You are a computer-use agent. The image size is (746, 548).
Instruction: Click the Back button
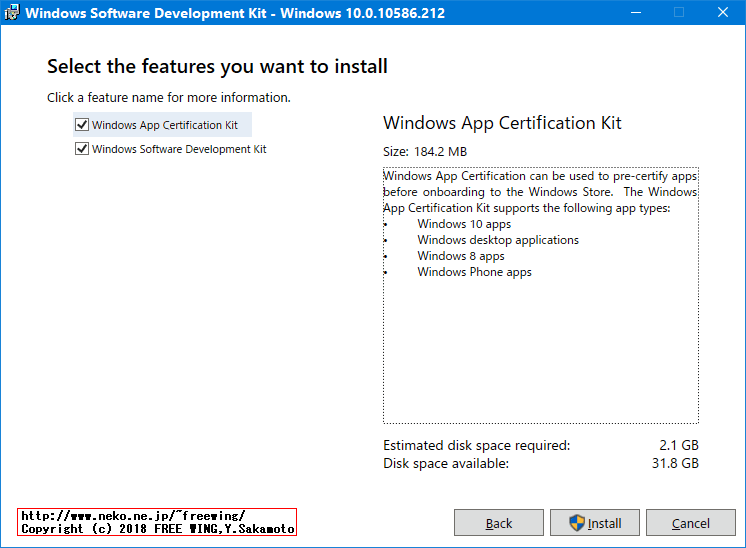coord(499,523)
